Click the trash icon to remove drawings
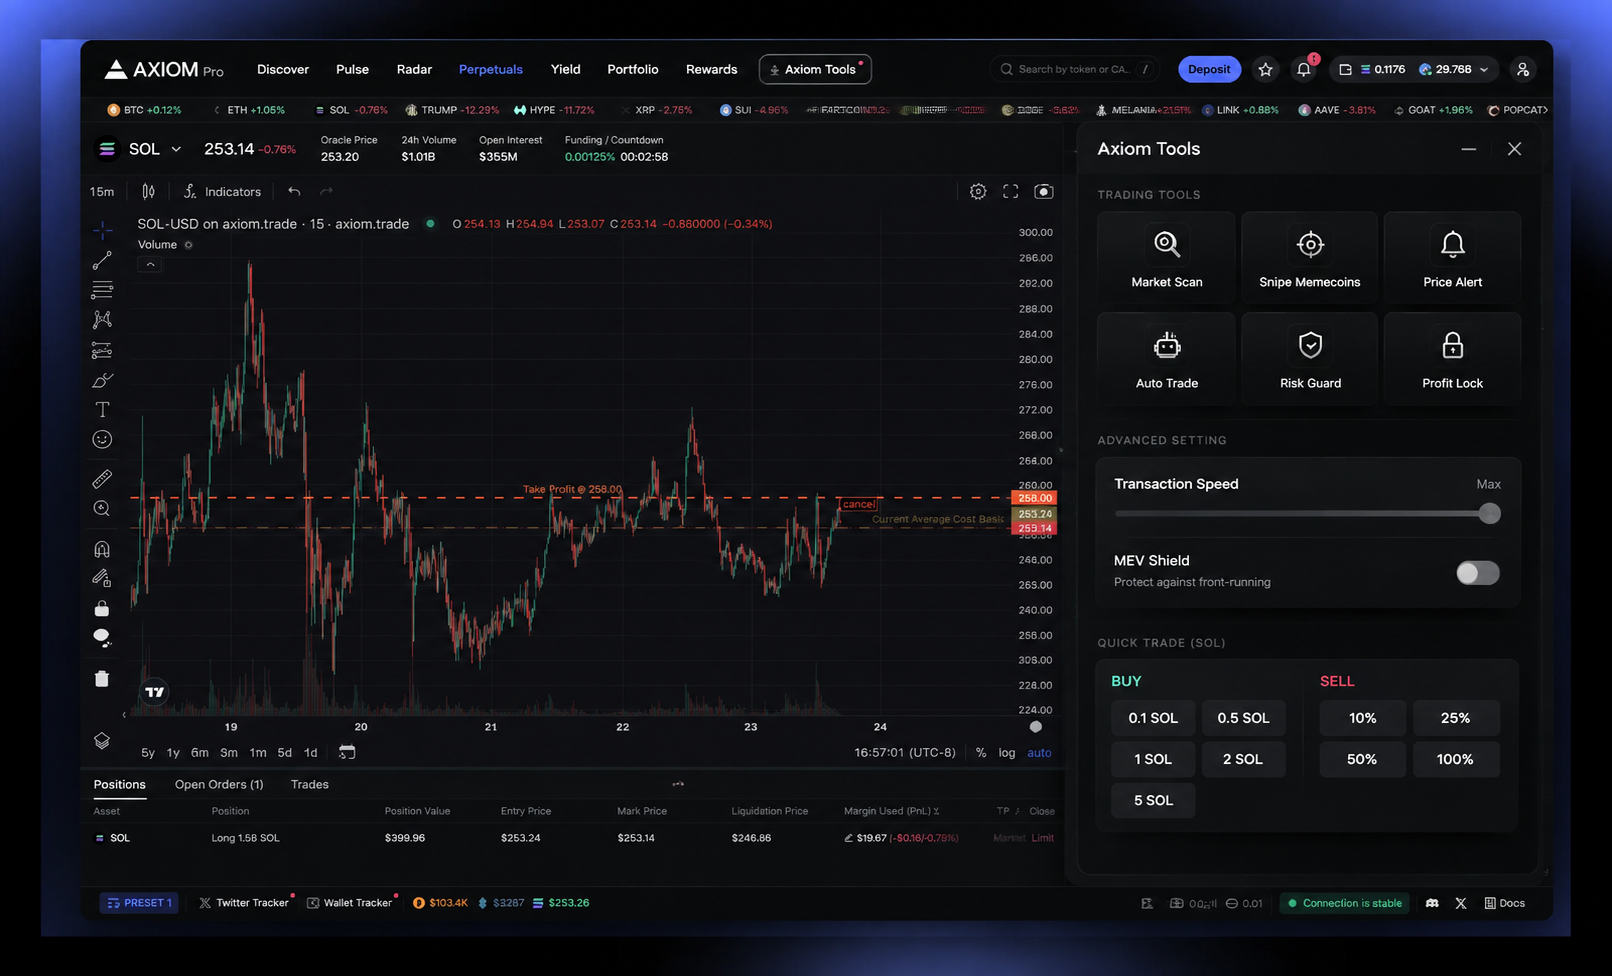The height and width of the screenshot is (976, 1612). (102, 679)
